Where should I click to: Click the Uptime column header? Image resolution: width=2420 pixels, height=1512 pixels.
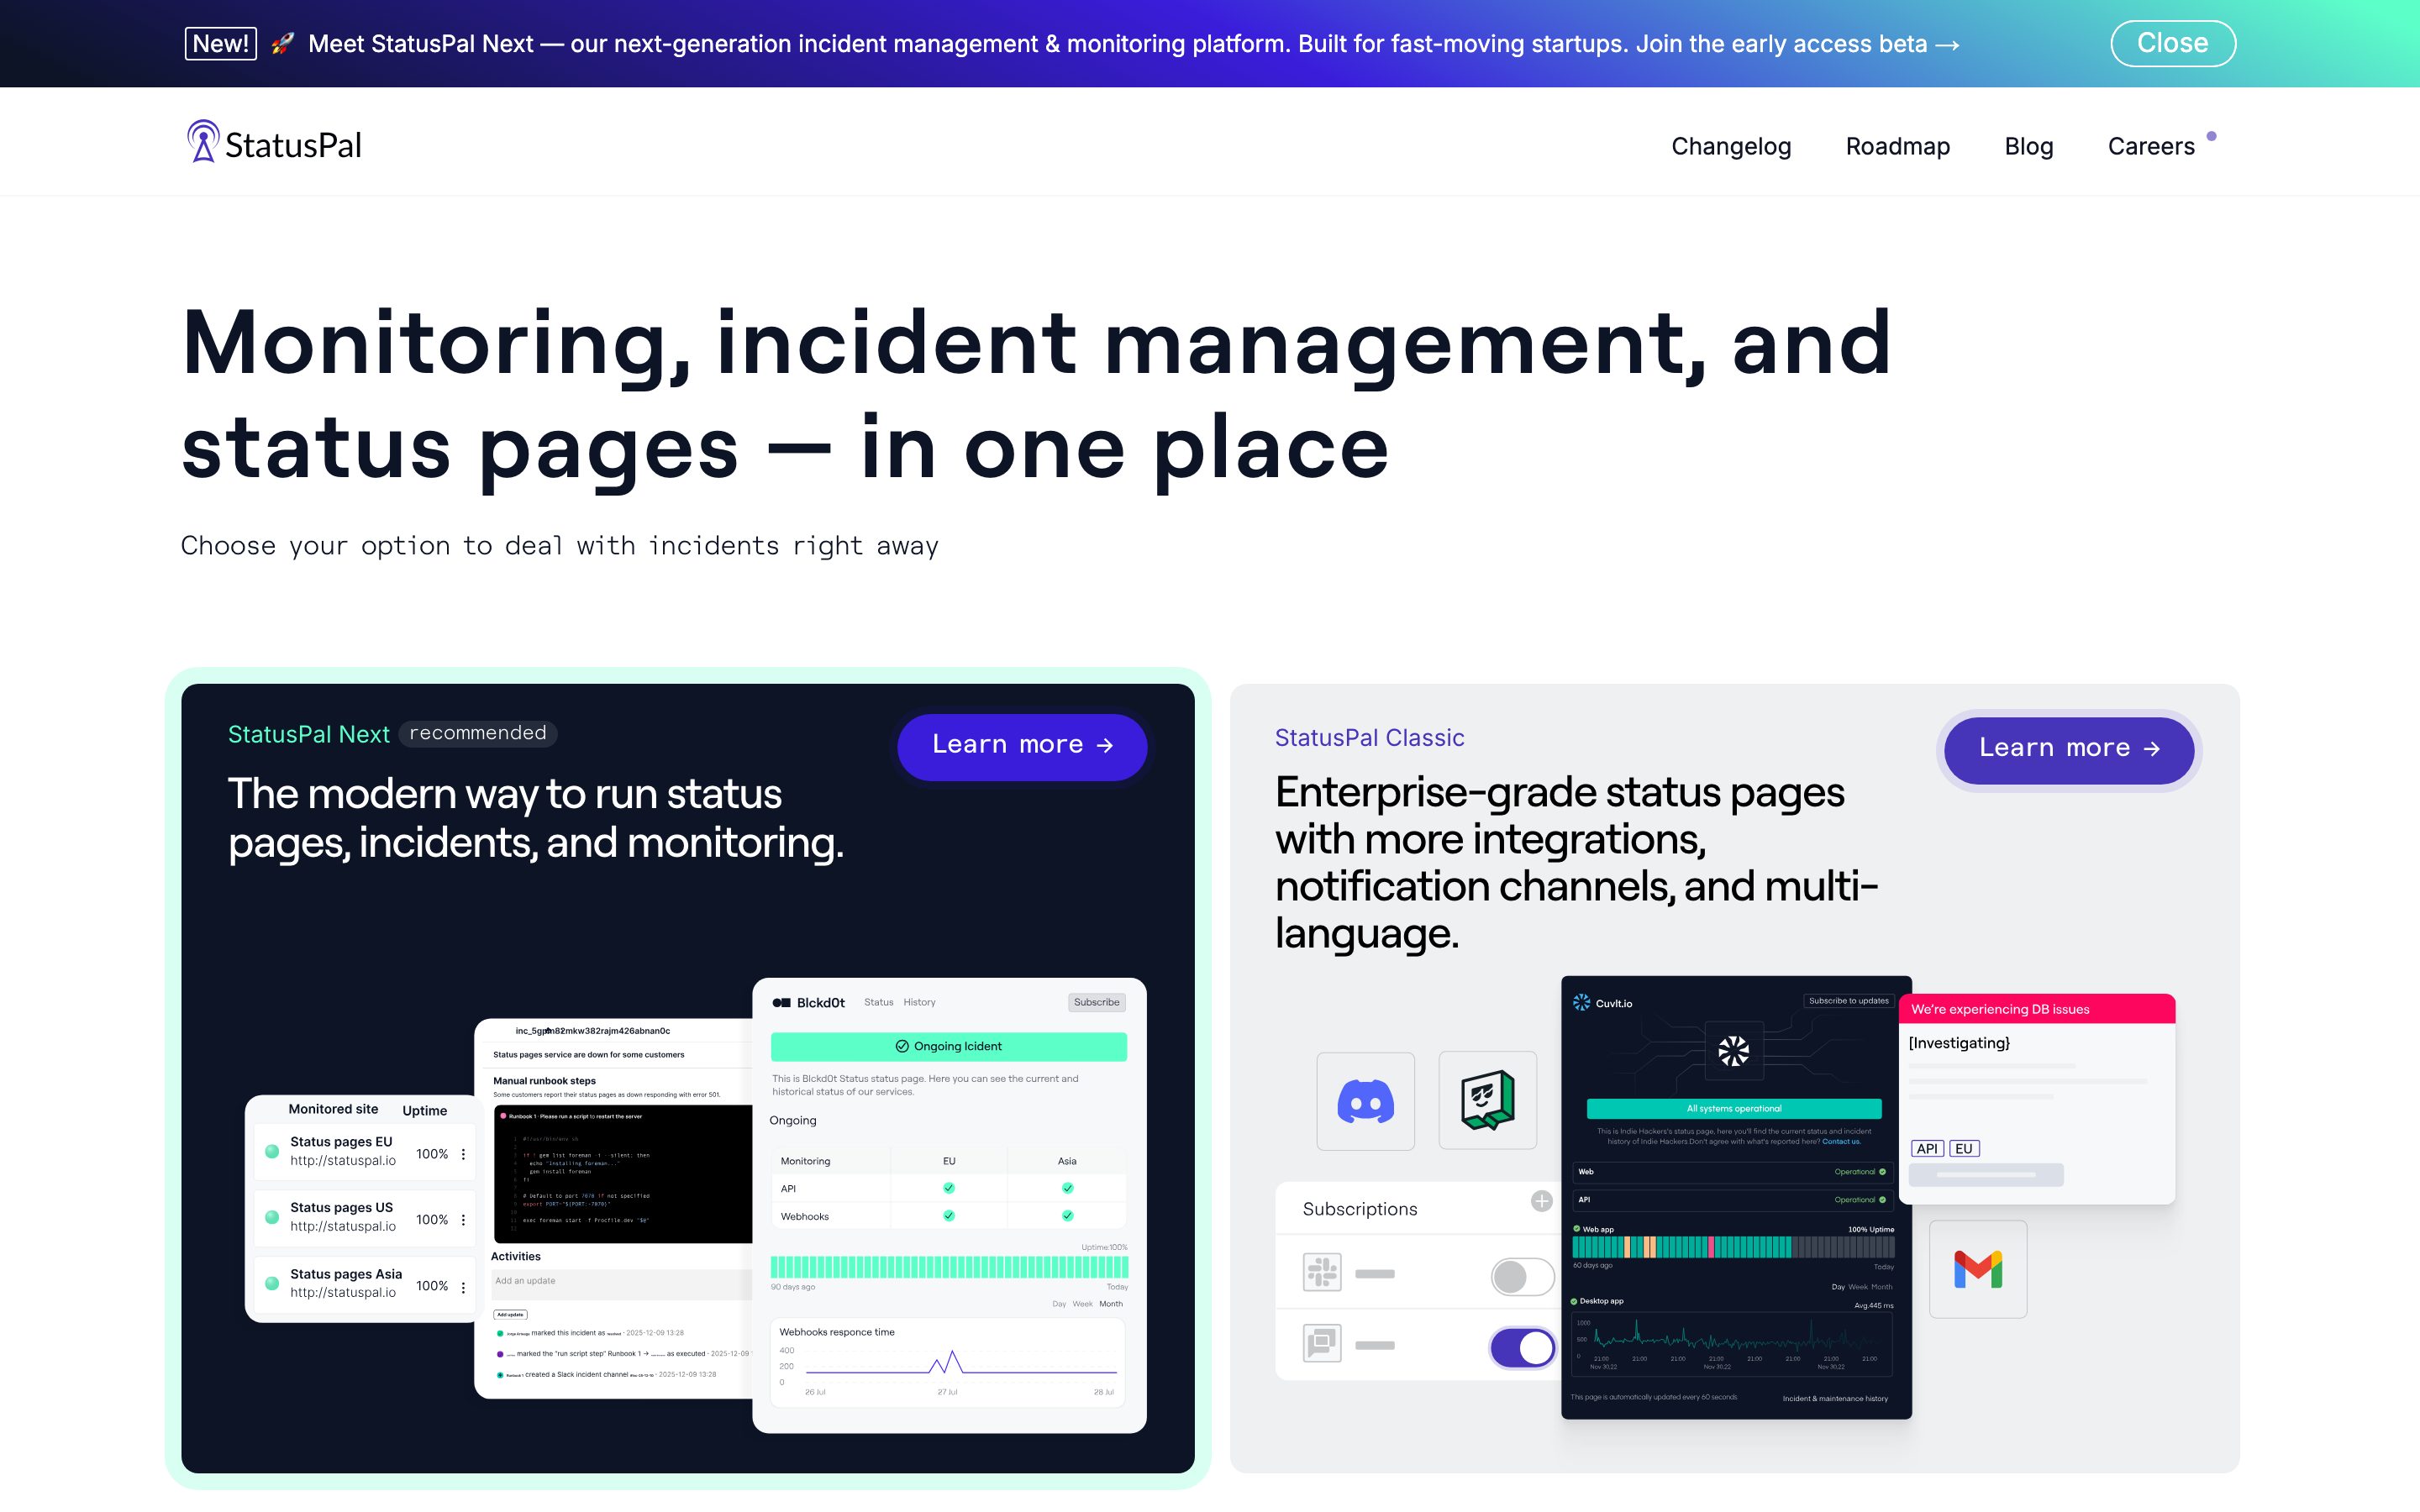[x=424, y=1111]
